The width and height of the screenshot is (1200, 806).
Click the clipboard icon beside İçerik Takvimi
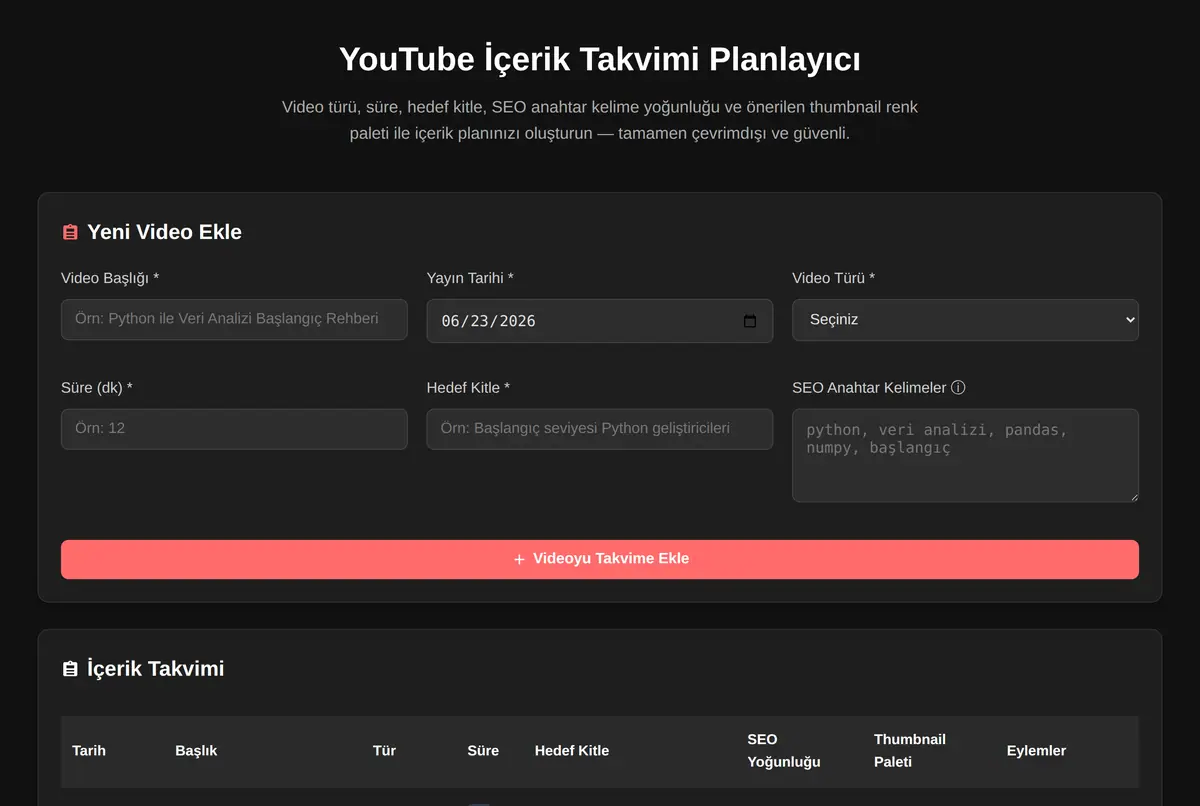70,669
